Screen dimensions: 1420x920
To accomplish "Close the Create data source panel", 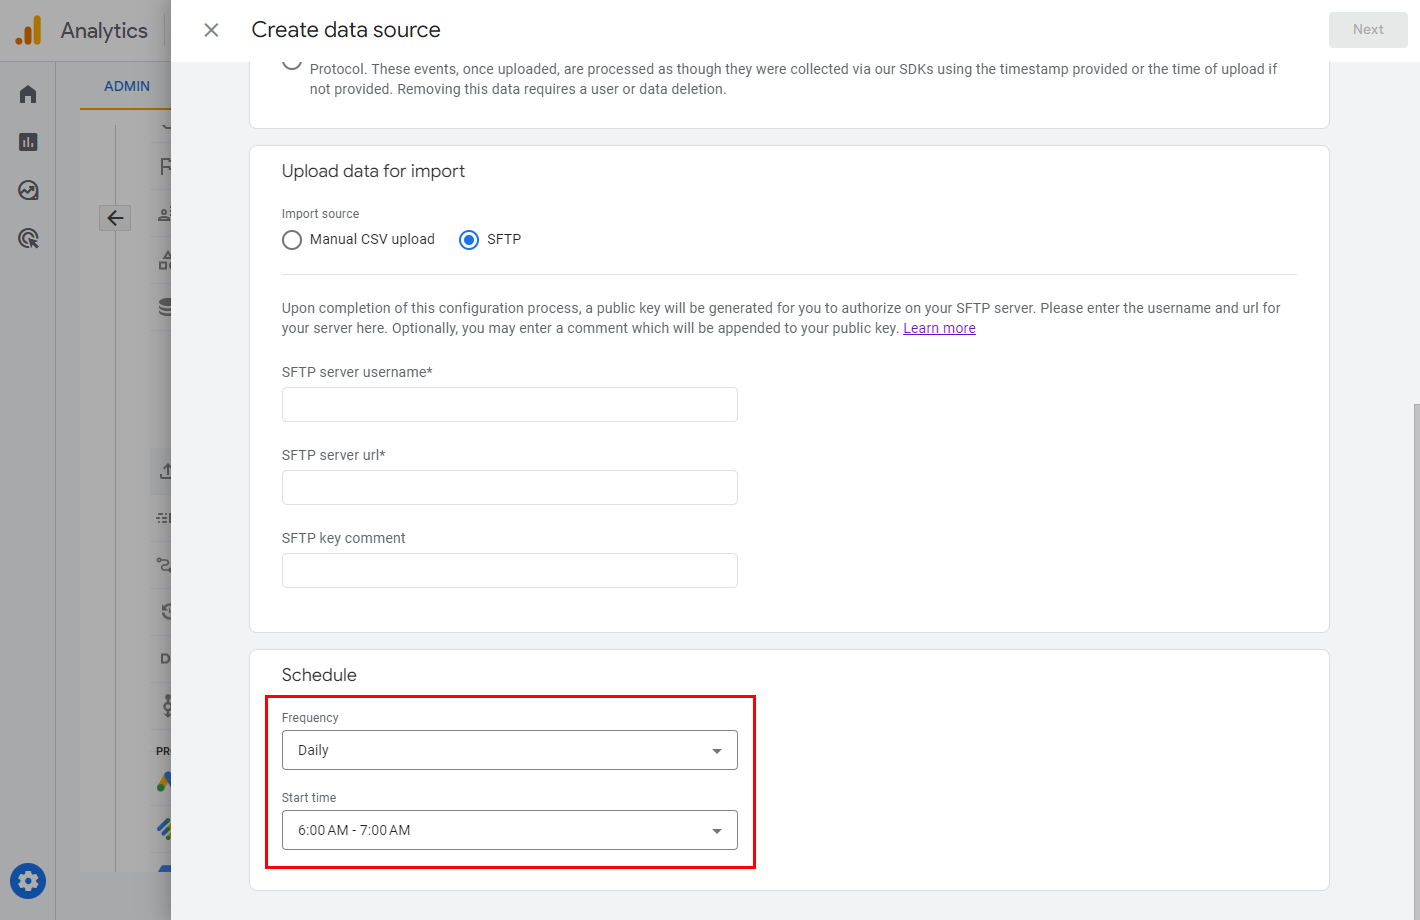I will (211, 30).
